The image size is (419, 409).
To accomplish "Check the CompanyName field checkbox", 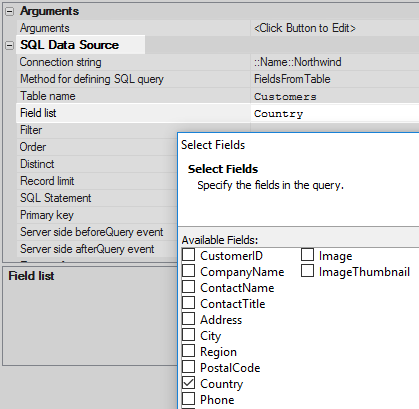I will click(x=189, y=271).
